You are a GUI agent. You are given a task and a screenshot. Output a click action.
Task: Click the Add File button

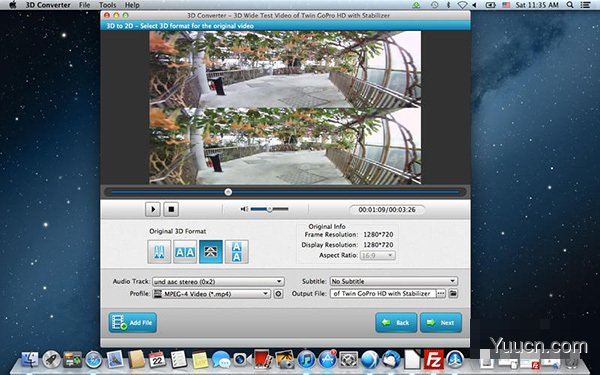pos(132,322)
